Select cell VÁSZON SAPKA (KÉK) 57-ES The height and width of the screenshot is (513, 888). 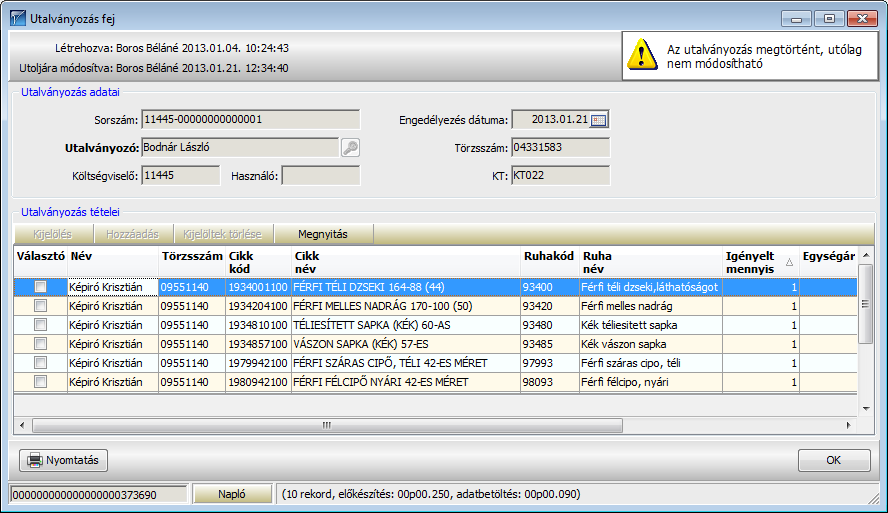pyautogui.click(x=405, y=344)
